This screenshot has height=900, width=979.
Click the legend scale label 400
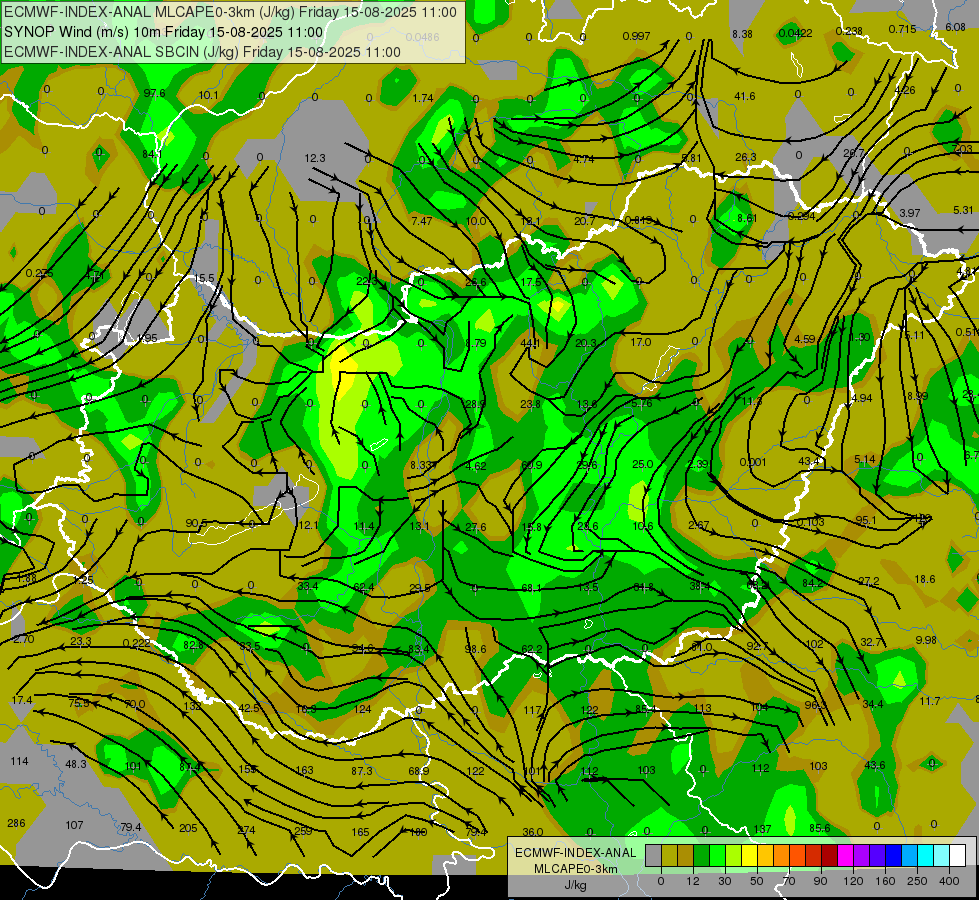click(949, 881)
